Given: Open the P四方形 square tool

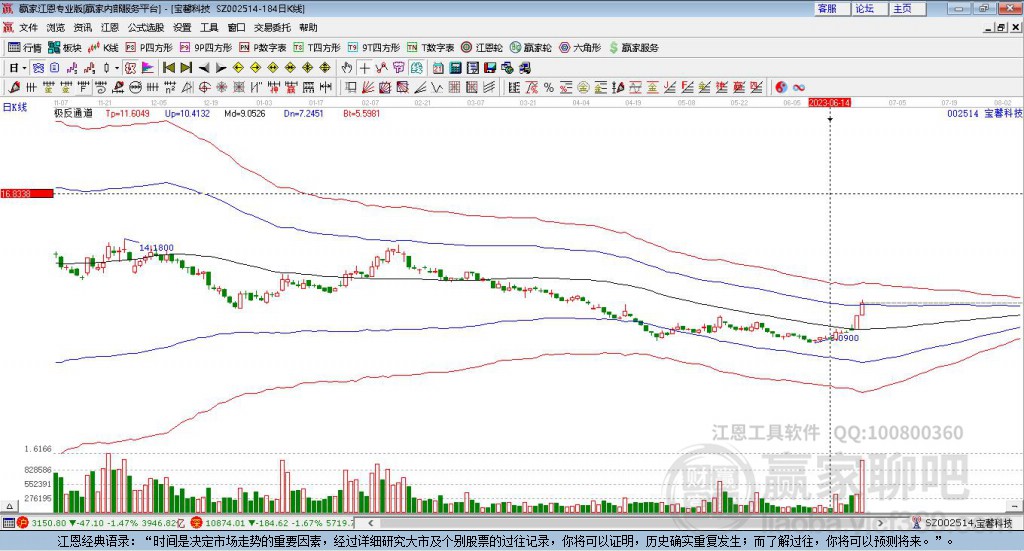Looking at the screenshot, I should (149, 48).
